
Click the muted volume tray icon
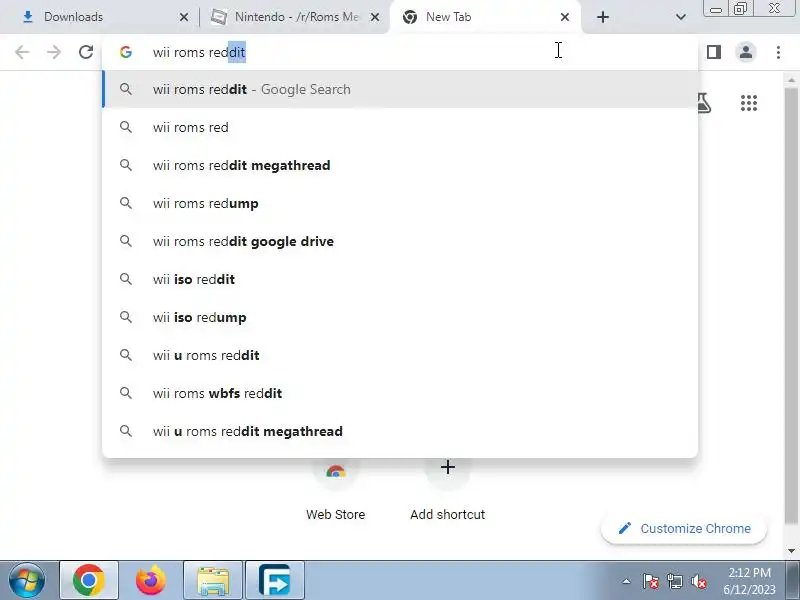pos(698,581)
